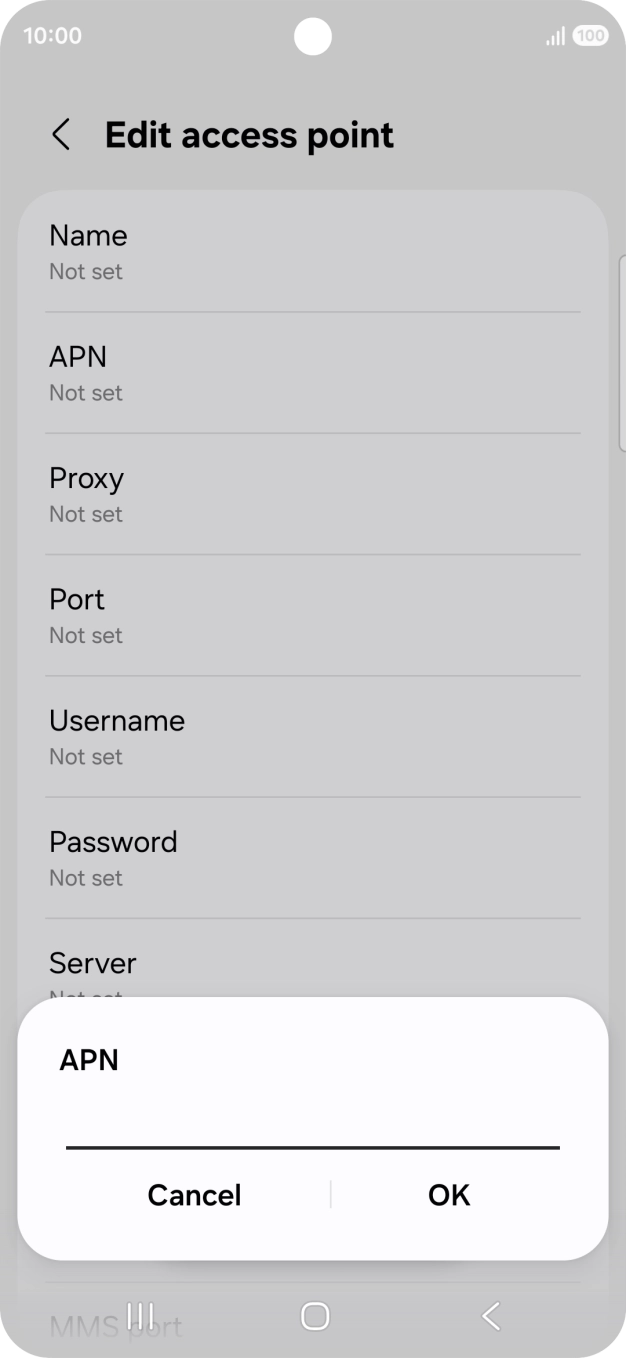This screenshot has width=626, height=1358.
Task: Select the Port setting row
Action: tap(313, 614)
